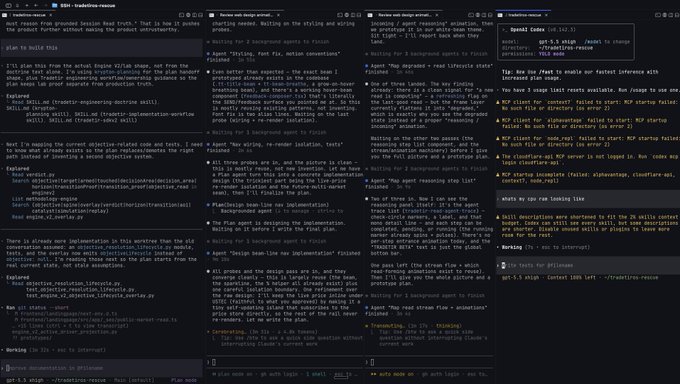Add a new tab with the plus icon

tap(26, 6)
